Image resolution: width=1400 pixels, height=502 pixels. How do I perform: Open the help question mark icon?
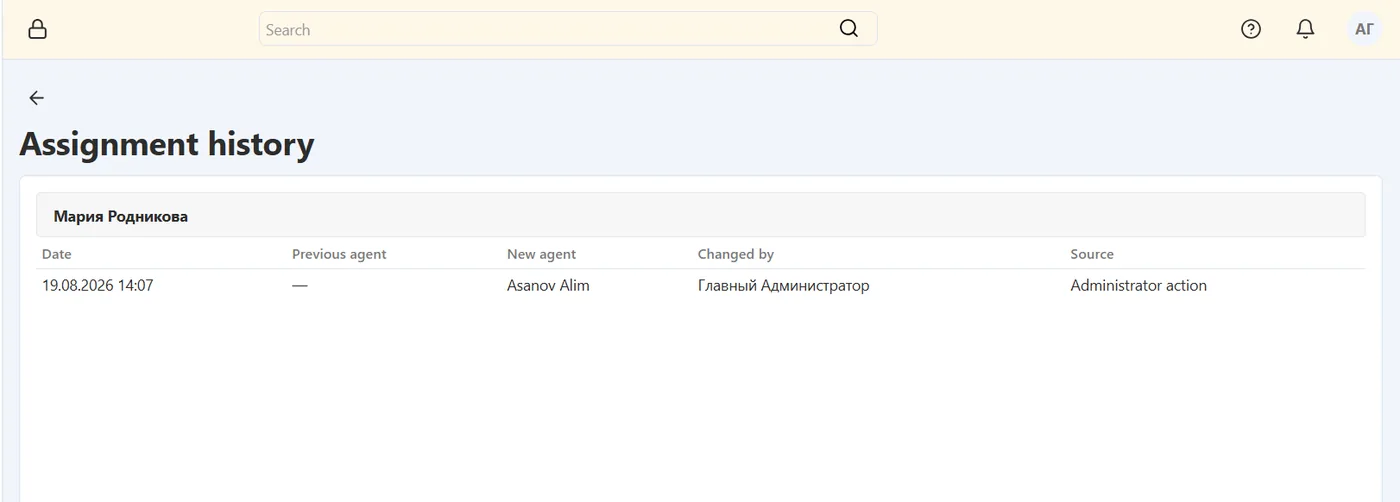[x=1251, y=29]
